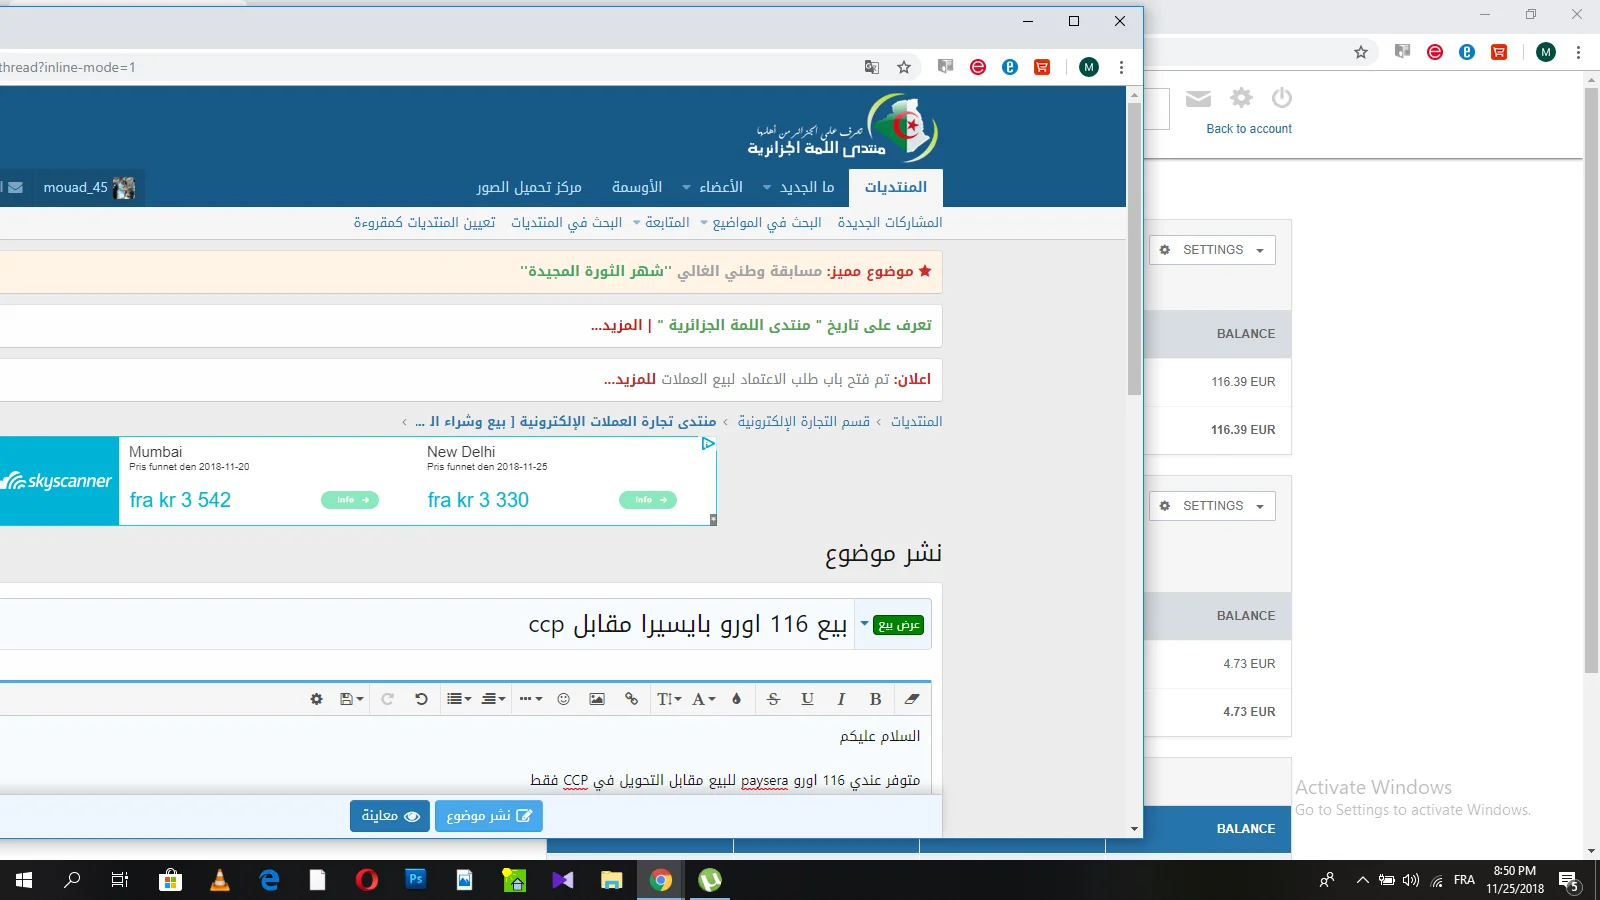
Task: Toggle italic text formatting
Action: tap(841, 699)
